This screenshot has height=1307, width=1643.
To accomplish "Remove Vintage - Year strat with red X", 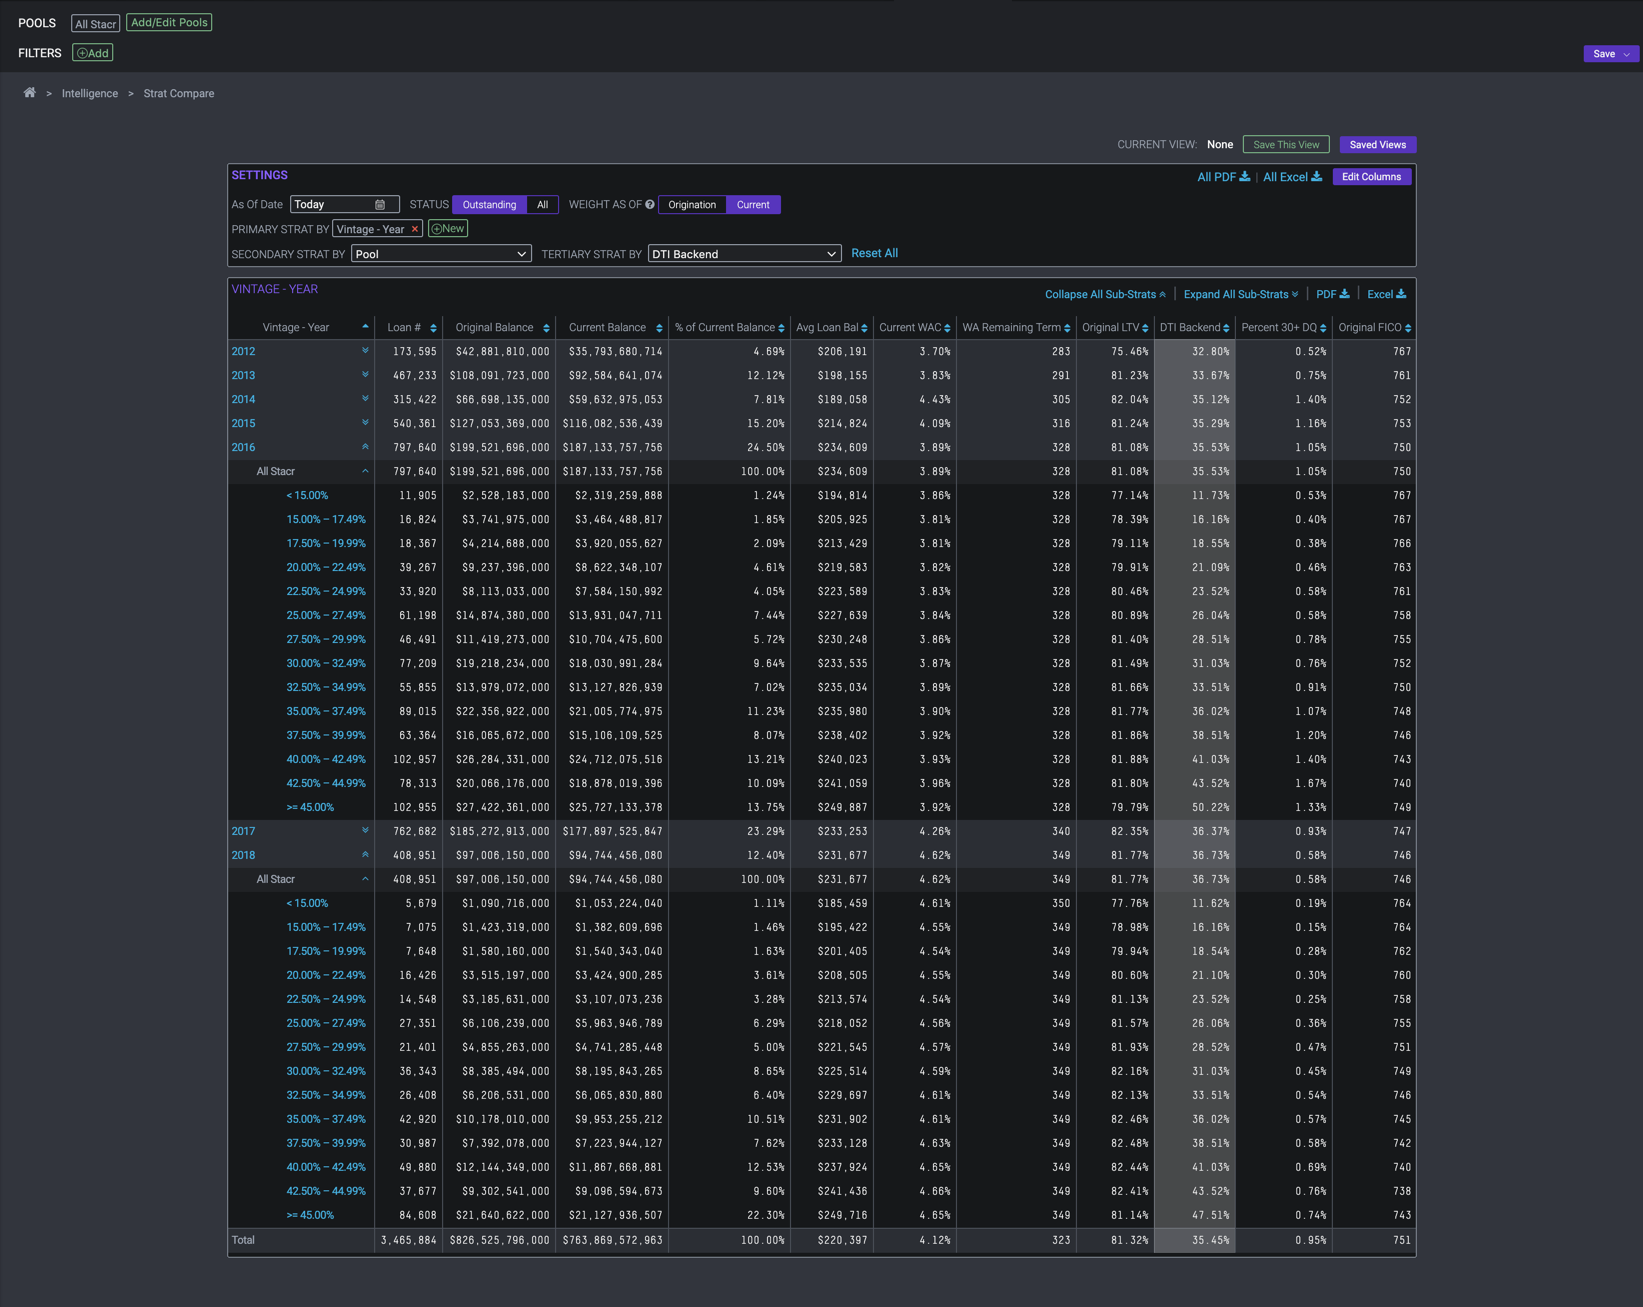I will [x=415, y=230].
